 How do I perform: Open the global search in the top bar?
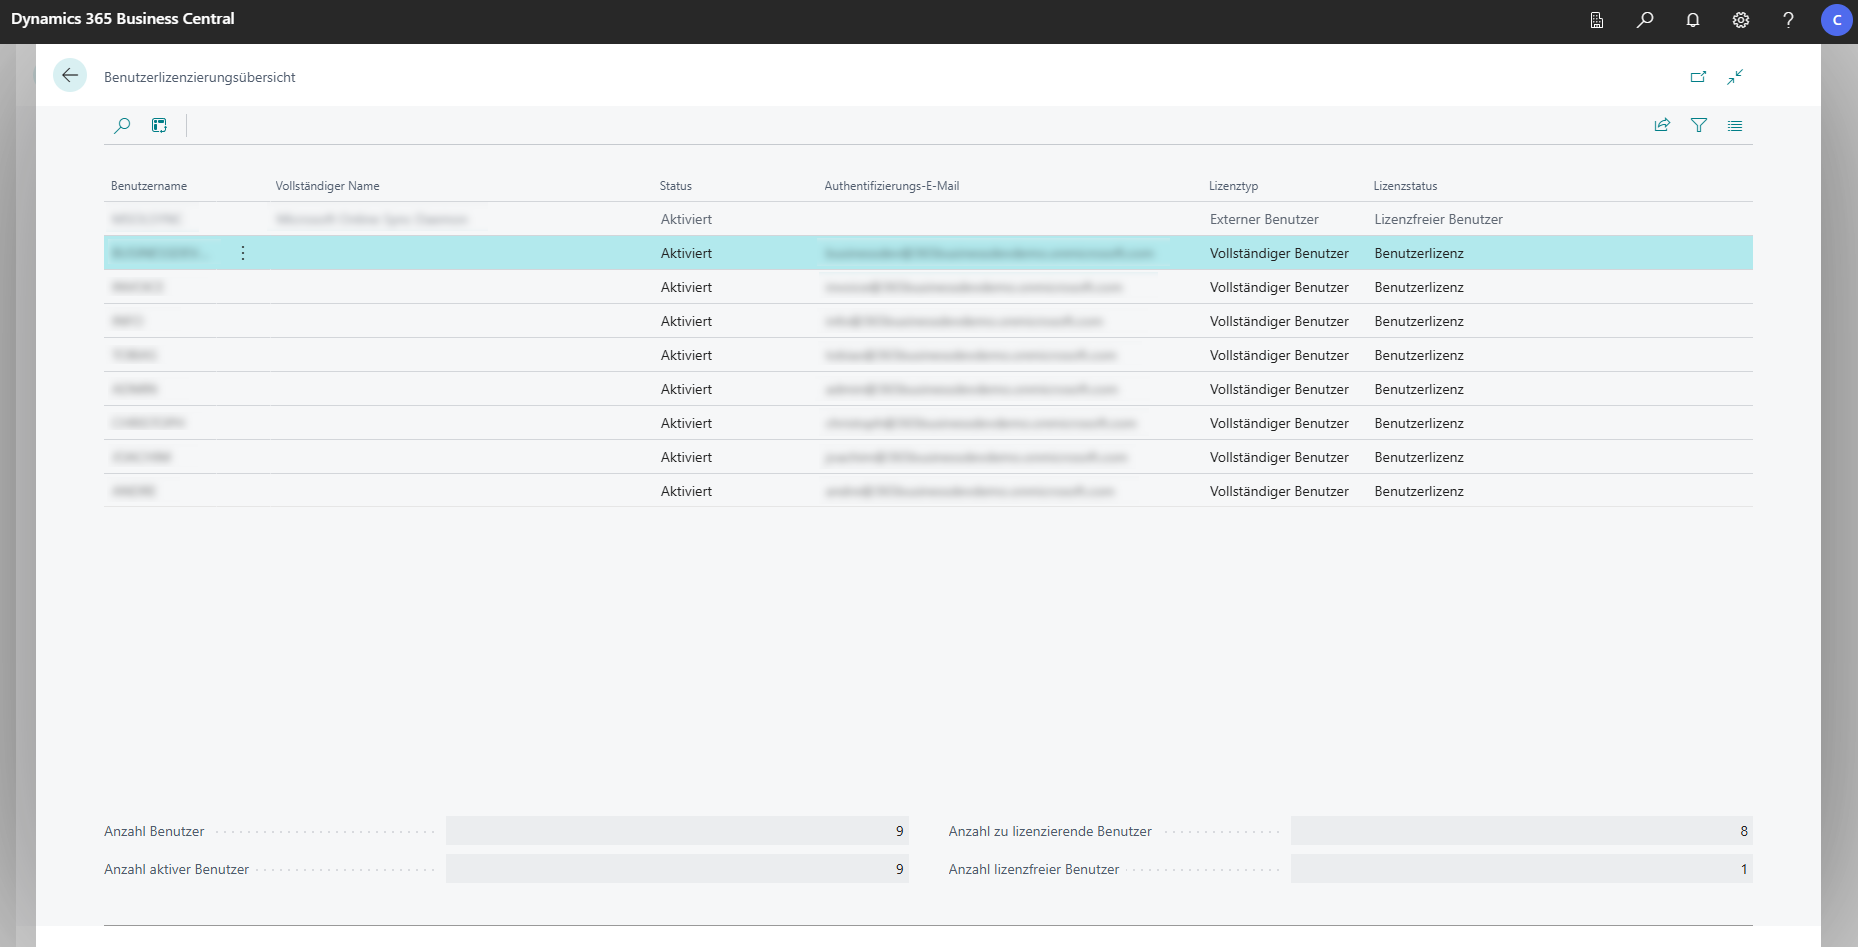[x=1645, y=20]
